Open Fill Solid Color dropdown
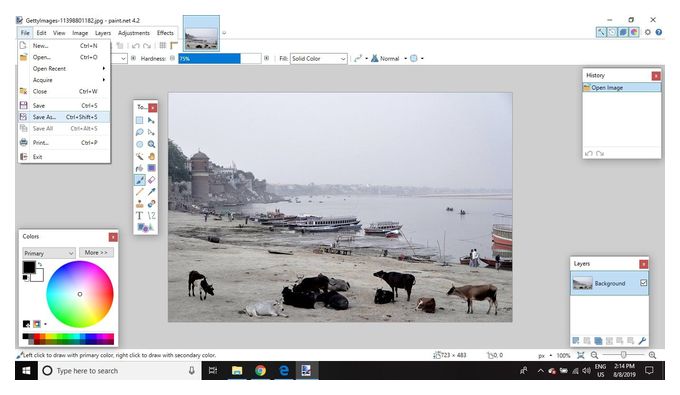The height and width of the screenshot is (395, 680). [319, 59]
